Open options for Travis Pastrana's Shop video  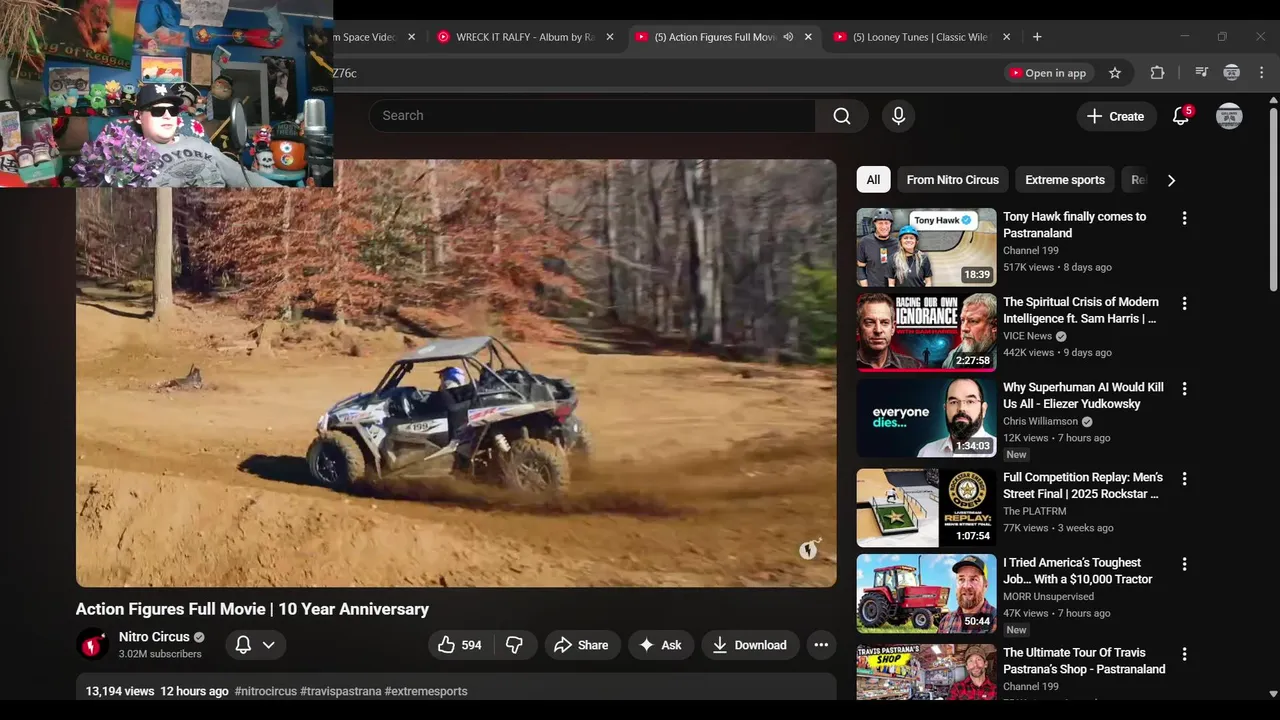coord(1184,654)
